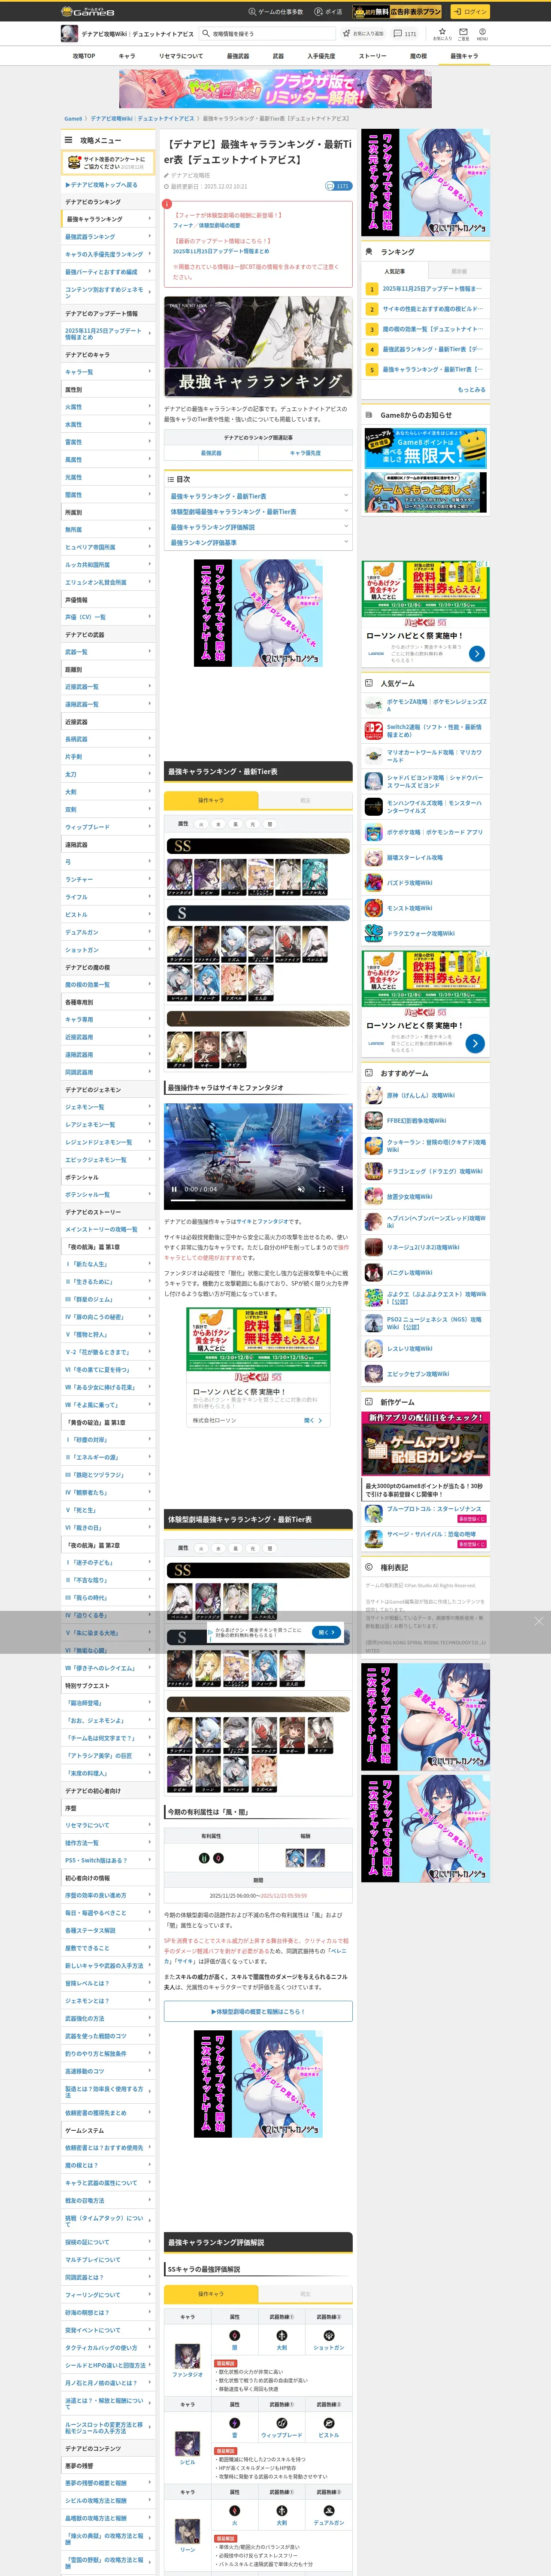Toggle the 光 attribute filter in the first tier list
The height and width of the screenshot is (2576, 551).
point(253,824)
